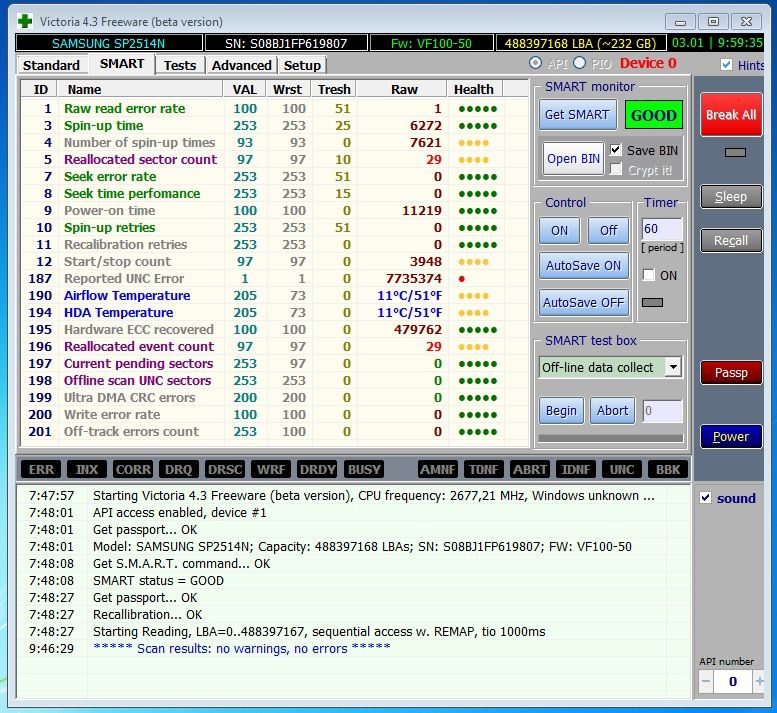Screen dimensions: 777x713
Task: Click the IDNF error indicator
Action: pos(576,469)
